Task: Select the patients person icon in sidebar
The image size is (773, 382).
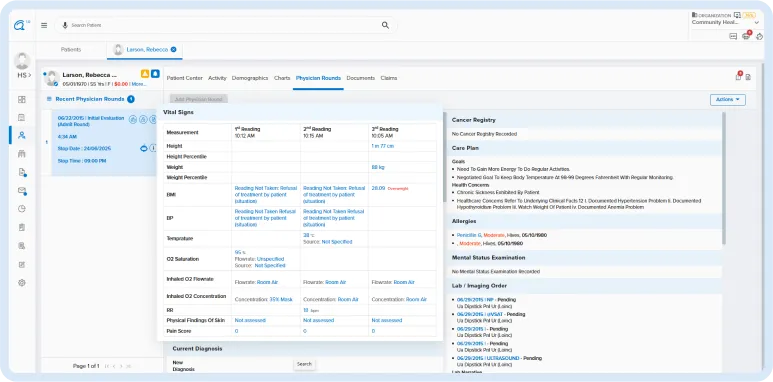Action: coord(22,135)
